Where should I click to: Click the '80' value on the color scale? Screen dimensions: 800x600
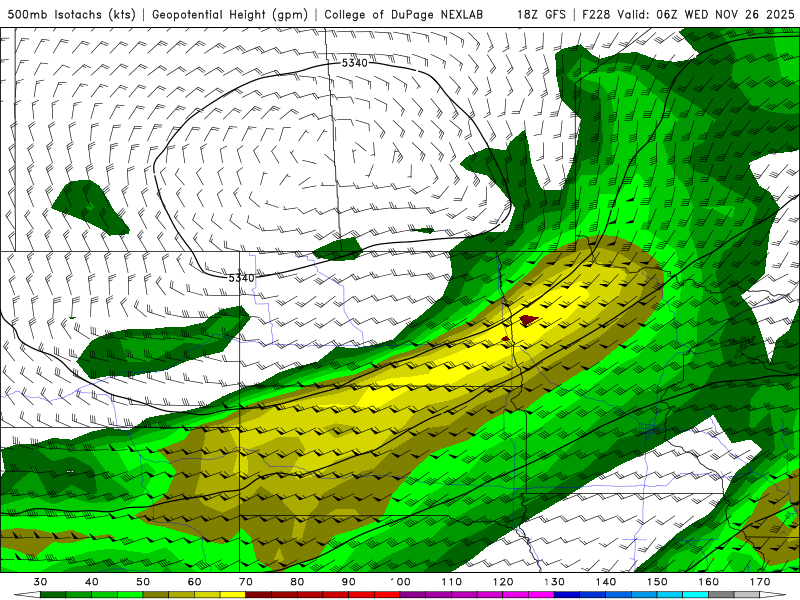pos(297,582)
